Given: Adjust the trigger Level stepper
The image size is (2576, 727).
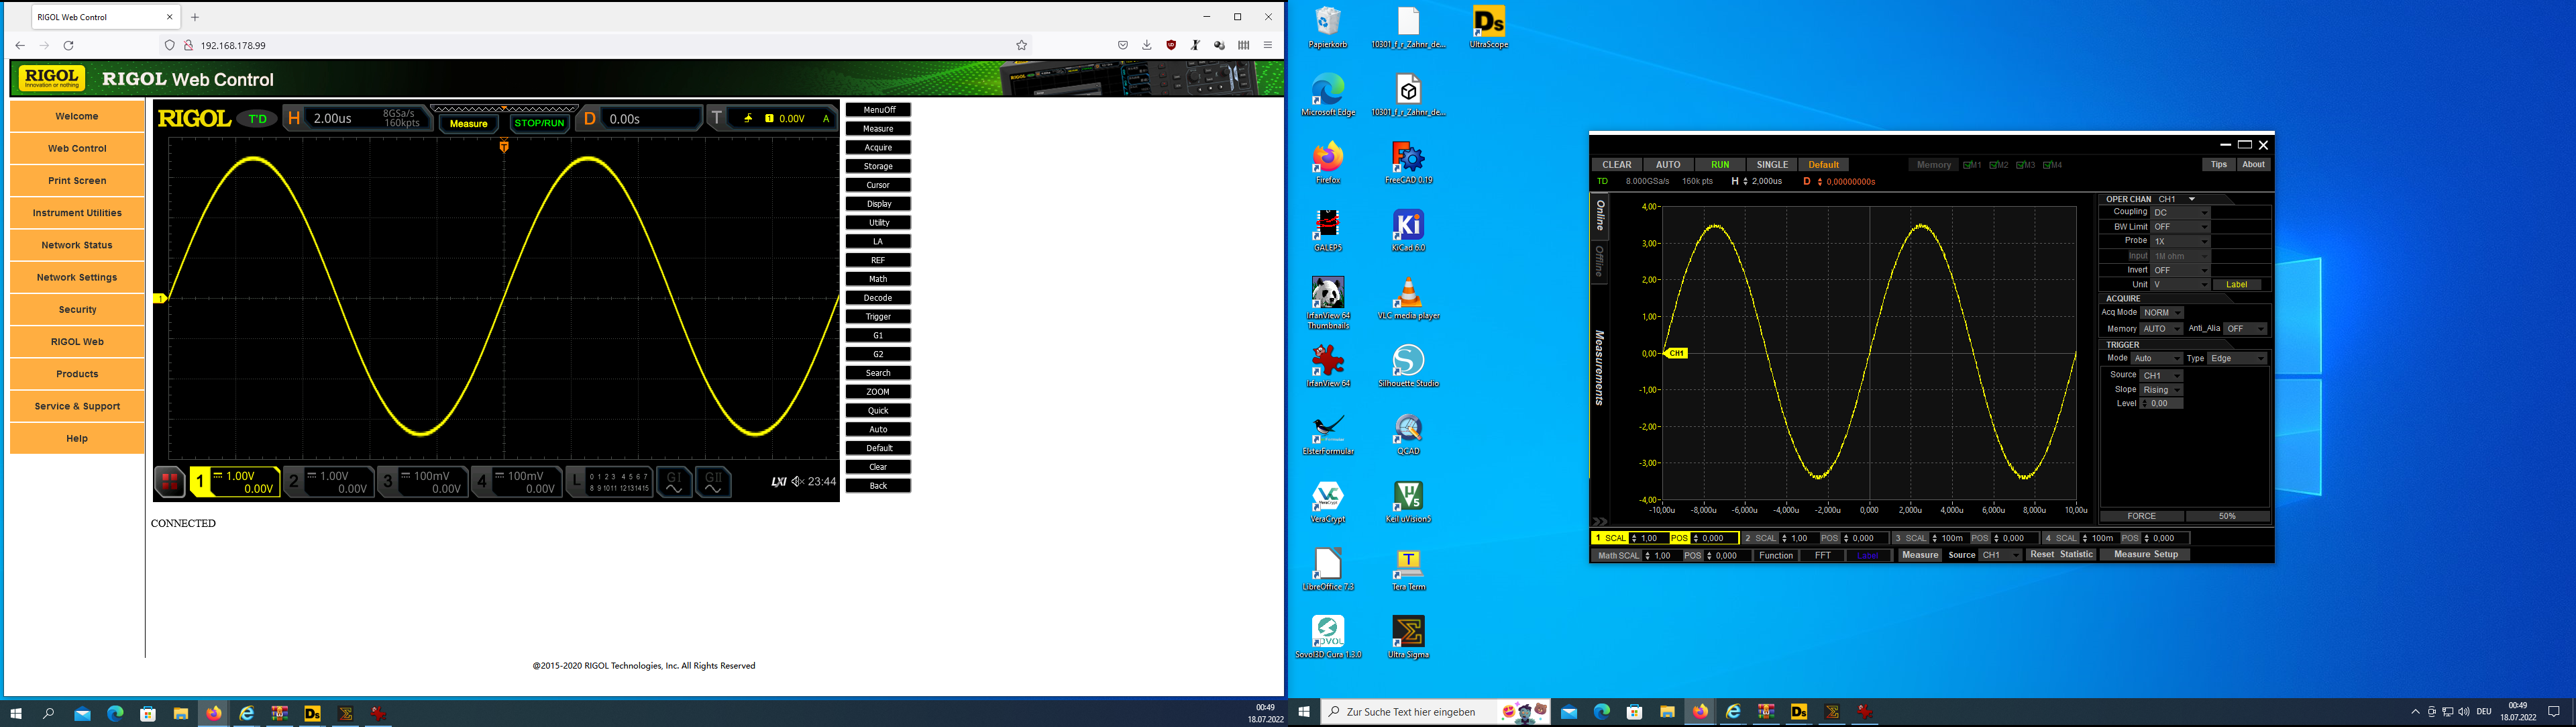Looking at the screenshot, I should tap(2144, 404).
